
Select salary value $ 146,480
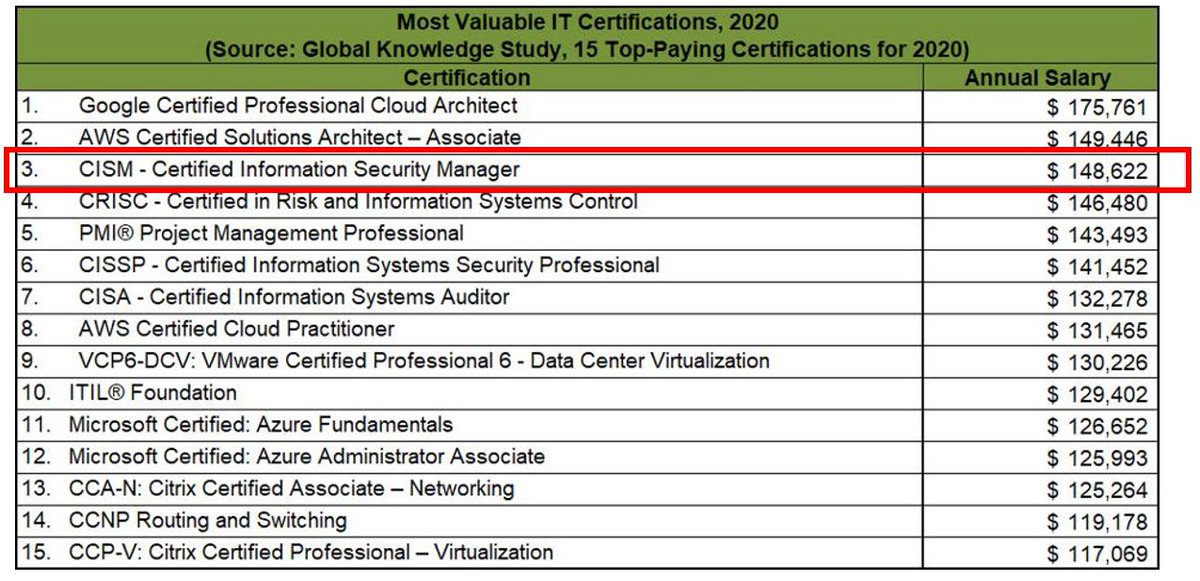pos(1097,204)
